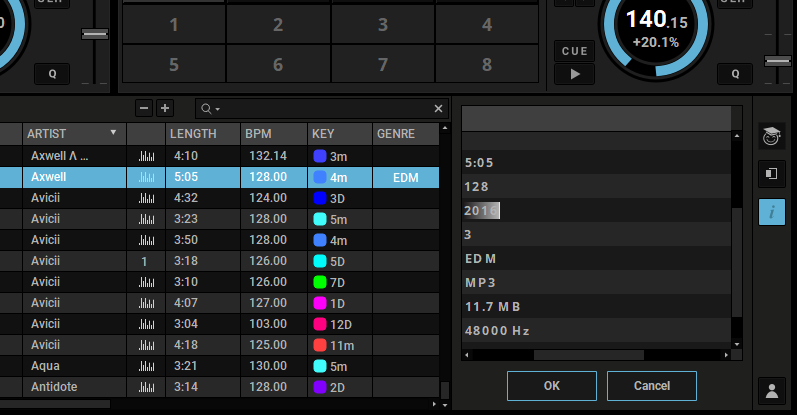Click hot cue pad 1
The image size is (797, 415).
point(174,24)
